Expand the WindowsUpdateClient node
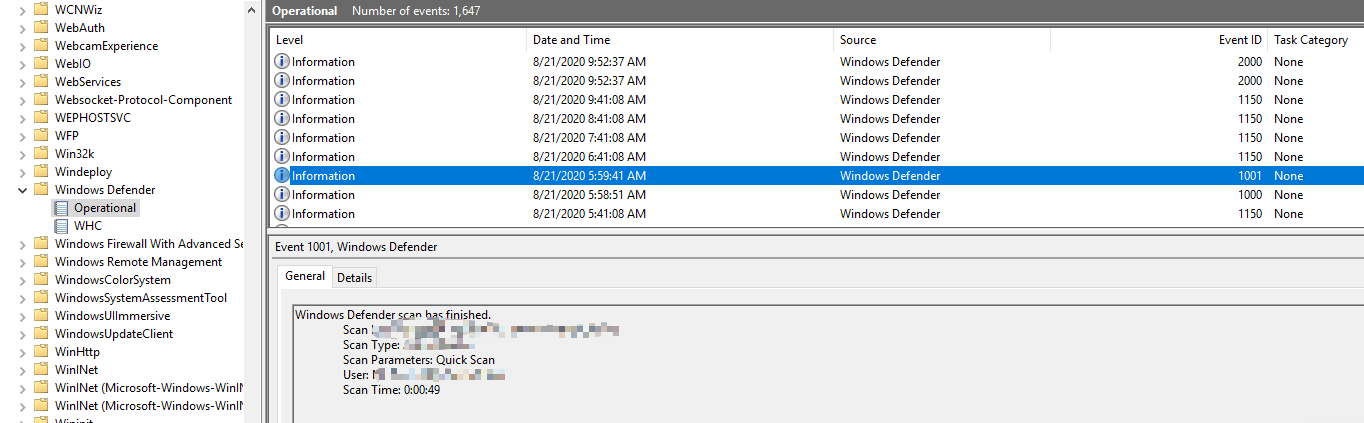Image resolution: width=1364 pixels, height=423 pixels. (22, 334)
